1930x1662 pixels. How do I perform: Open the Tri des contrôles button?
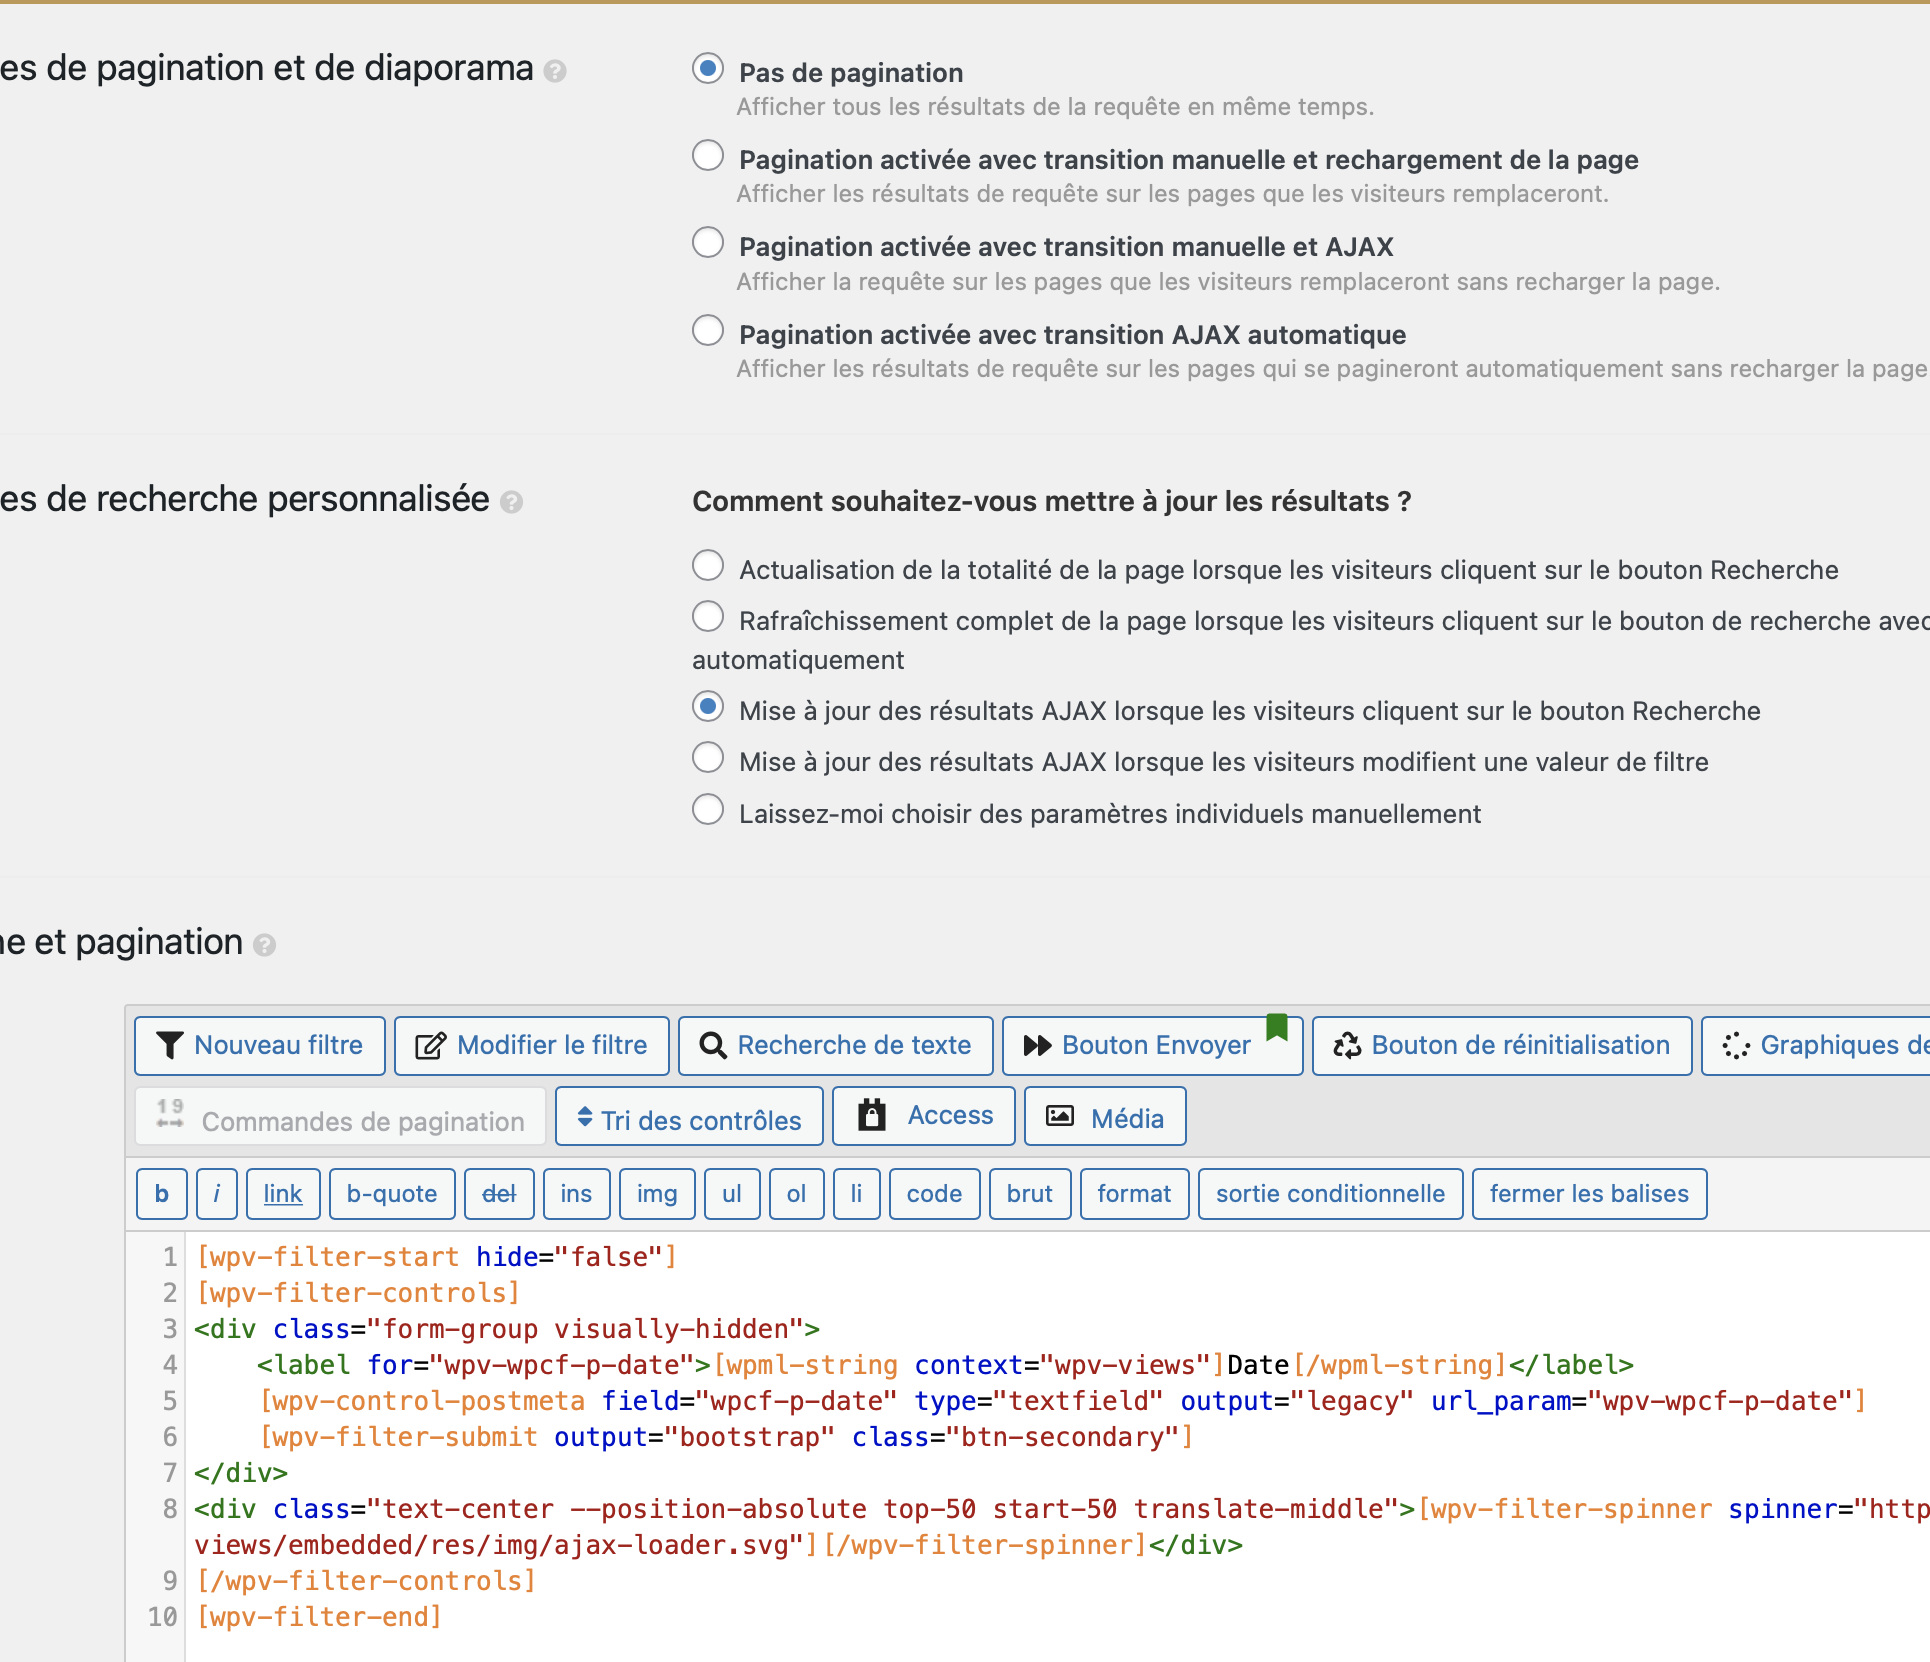click(x=689, y=1117)
